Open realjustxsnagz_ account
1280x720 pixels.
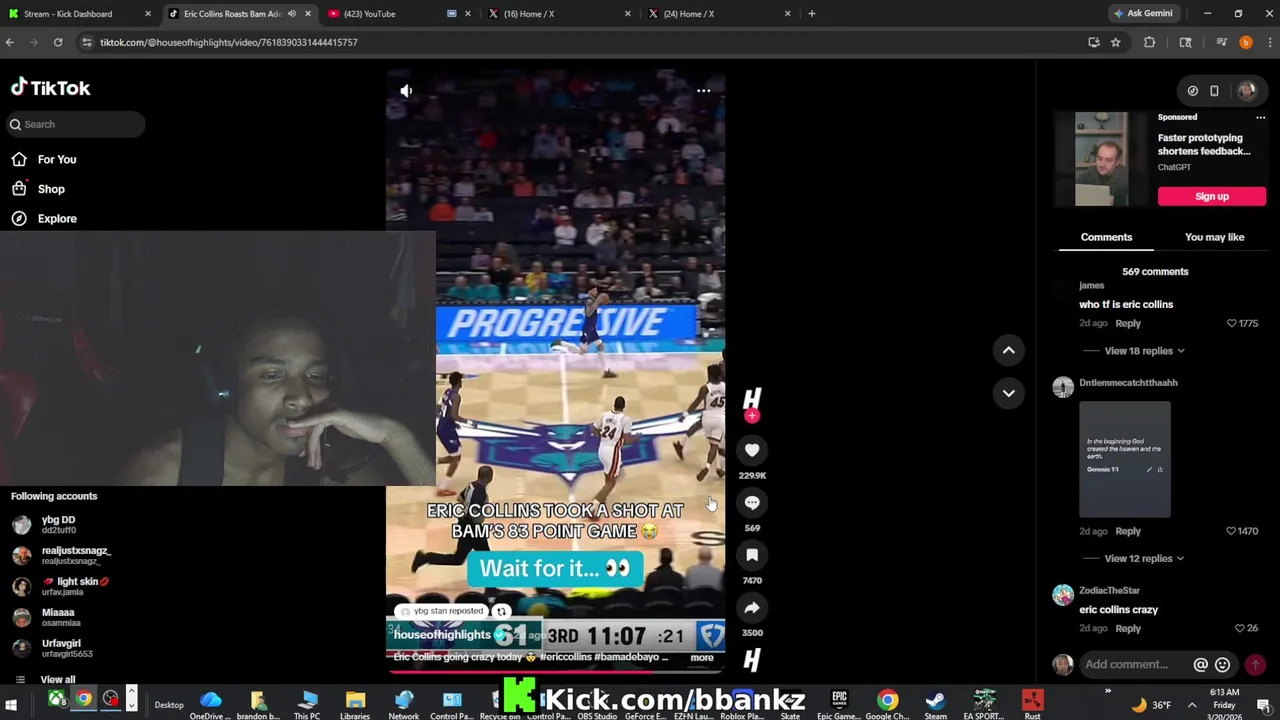pos(60,555)
